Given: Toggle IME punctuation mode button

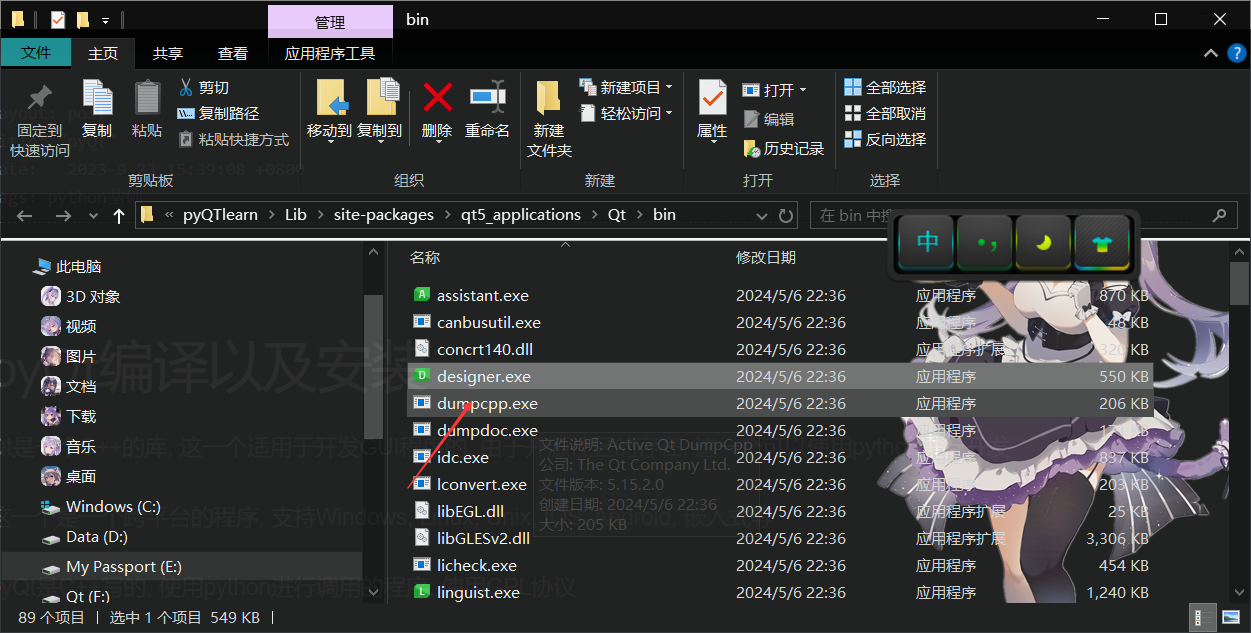Looking at the screenshot, I should pos(985,242).
